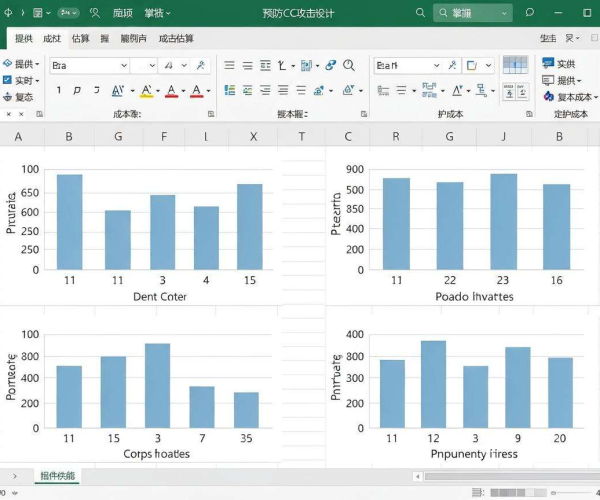Open the font size dropdown

152,65
